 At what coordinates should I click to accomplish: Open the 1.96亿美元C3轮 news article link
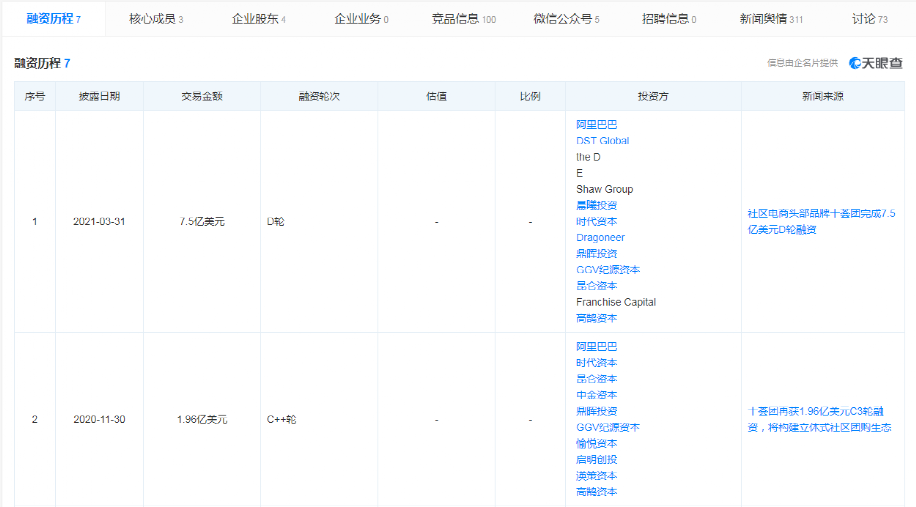point(819,419)
